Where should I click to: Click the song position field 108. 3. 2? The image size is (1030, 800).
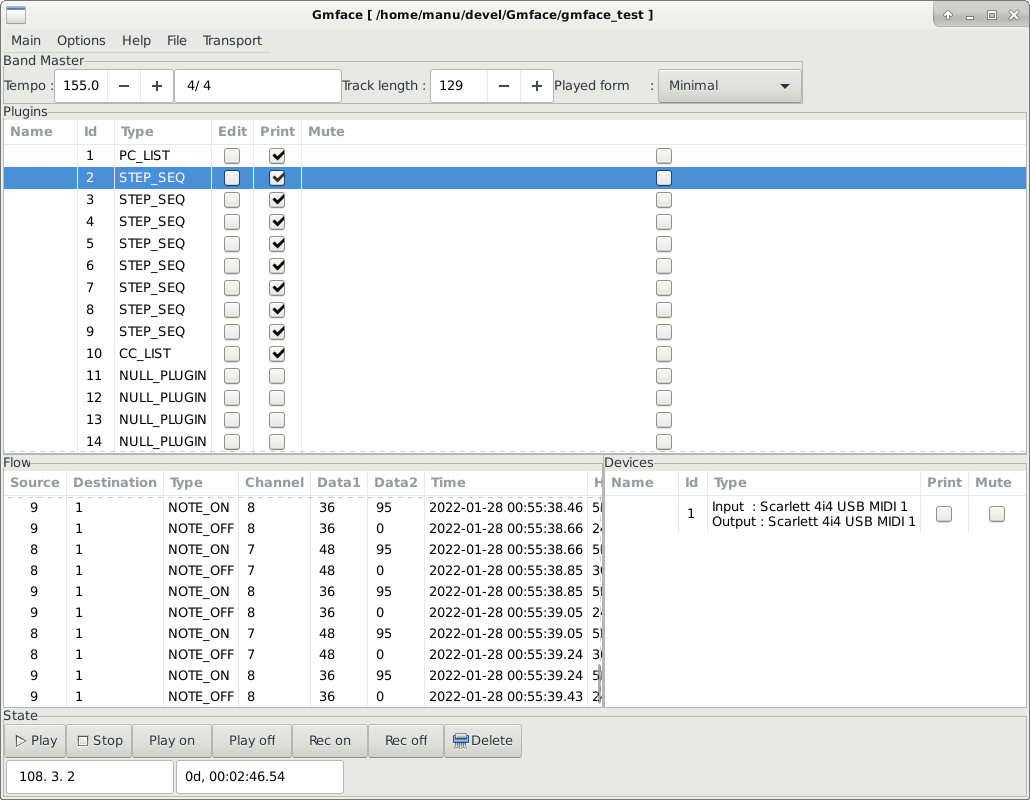tap(89, 777)
